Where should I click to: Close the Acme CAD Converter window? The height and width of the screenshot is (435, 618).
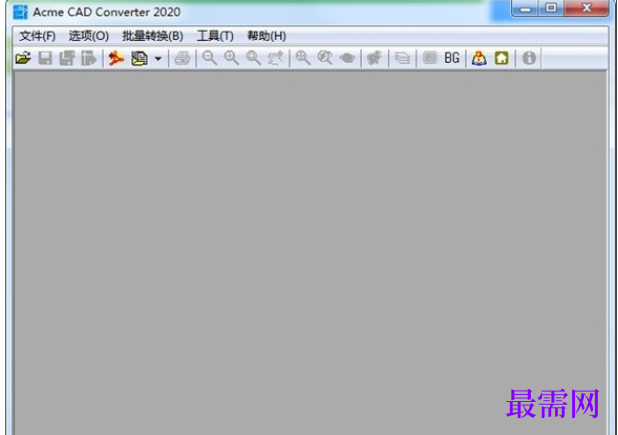[x=586, y=8]
